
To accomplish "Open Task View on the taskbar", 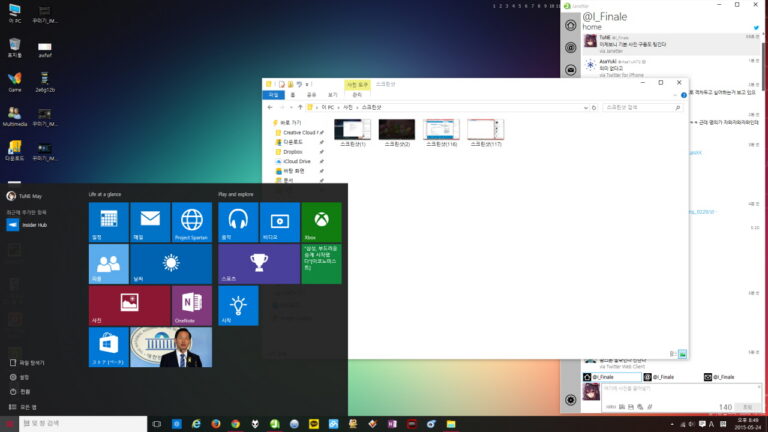I will coord(157,424).
